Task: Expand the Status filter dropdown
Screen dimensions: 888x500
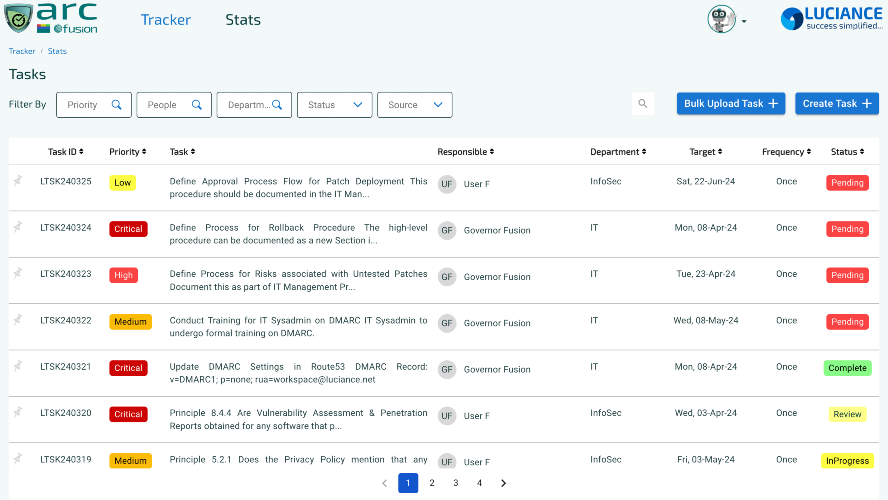Action: pyautogui.click(x=335, y=105)
